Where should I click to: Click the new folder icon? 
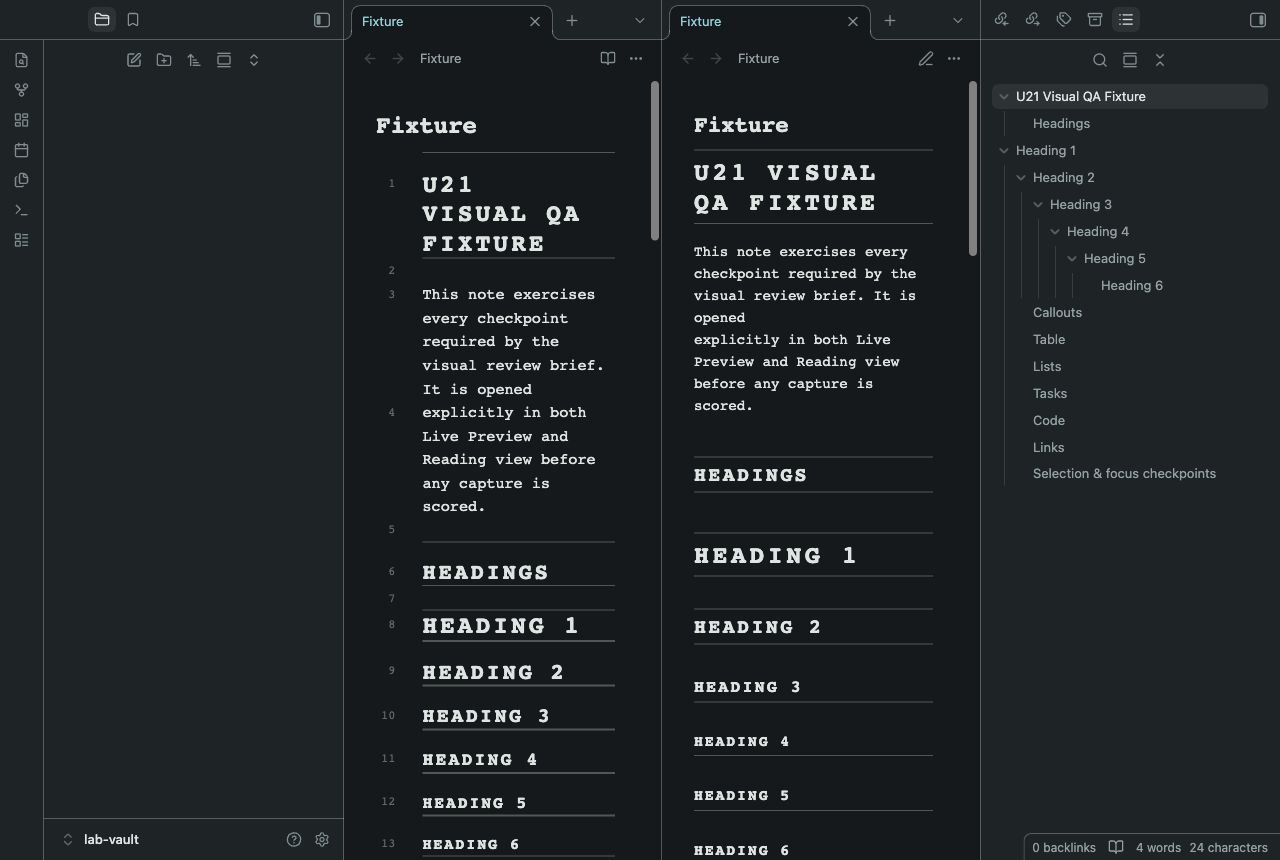coord(164,60)
